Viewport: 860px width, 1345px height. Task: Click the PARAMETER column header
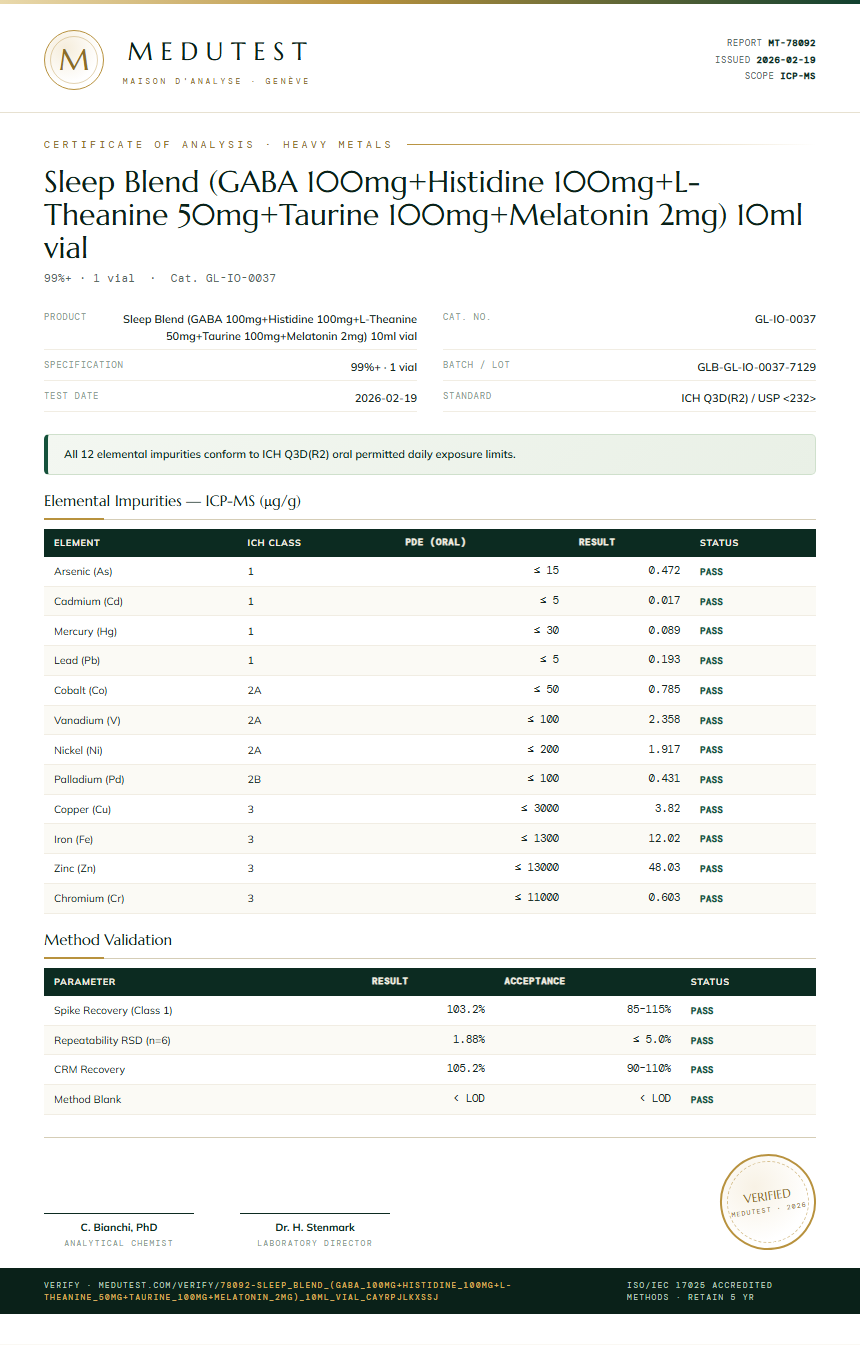point(84,982)
